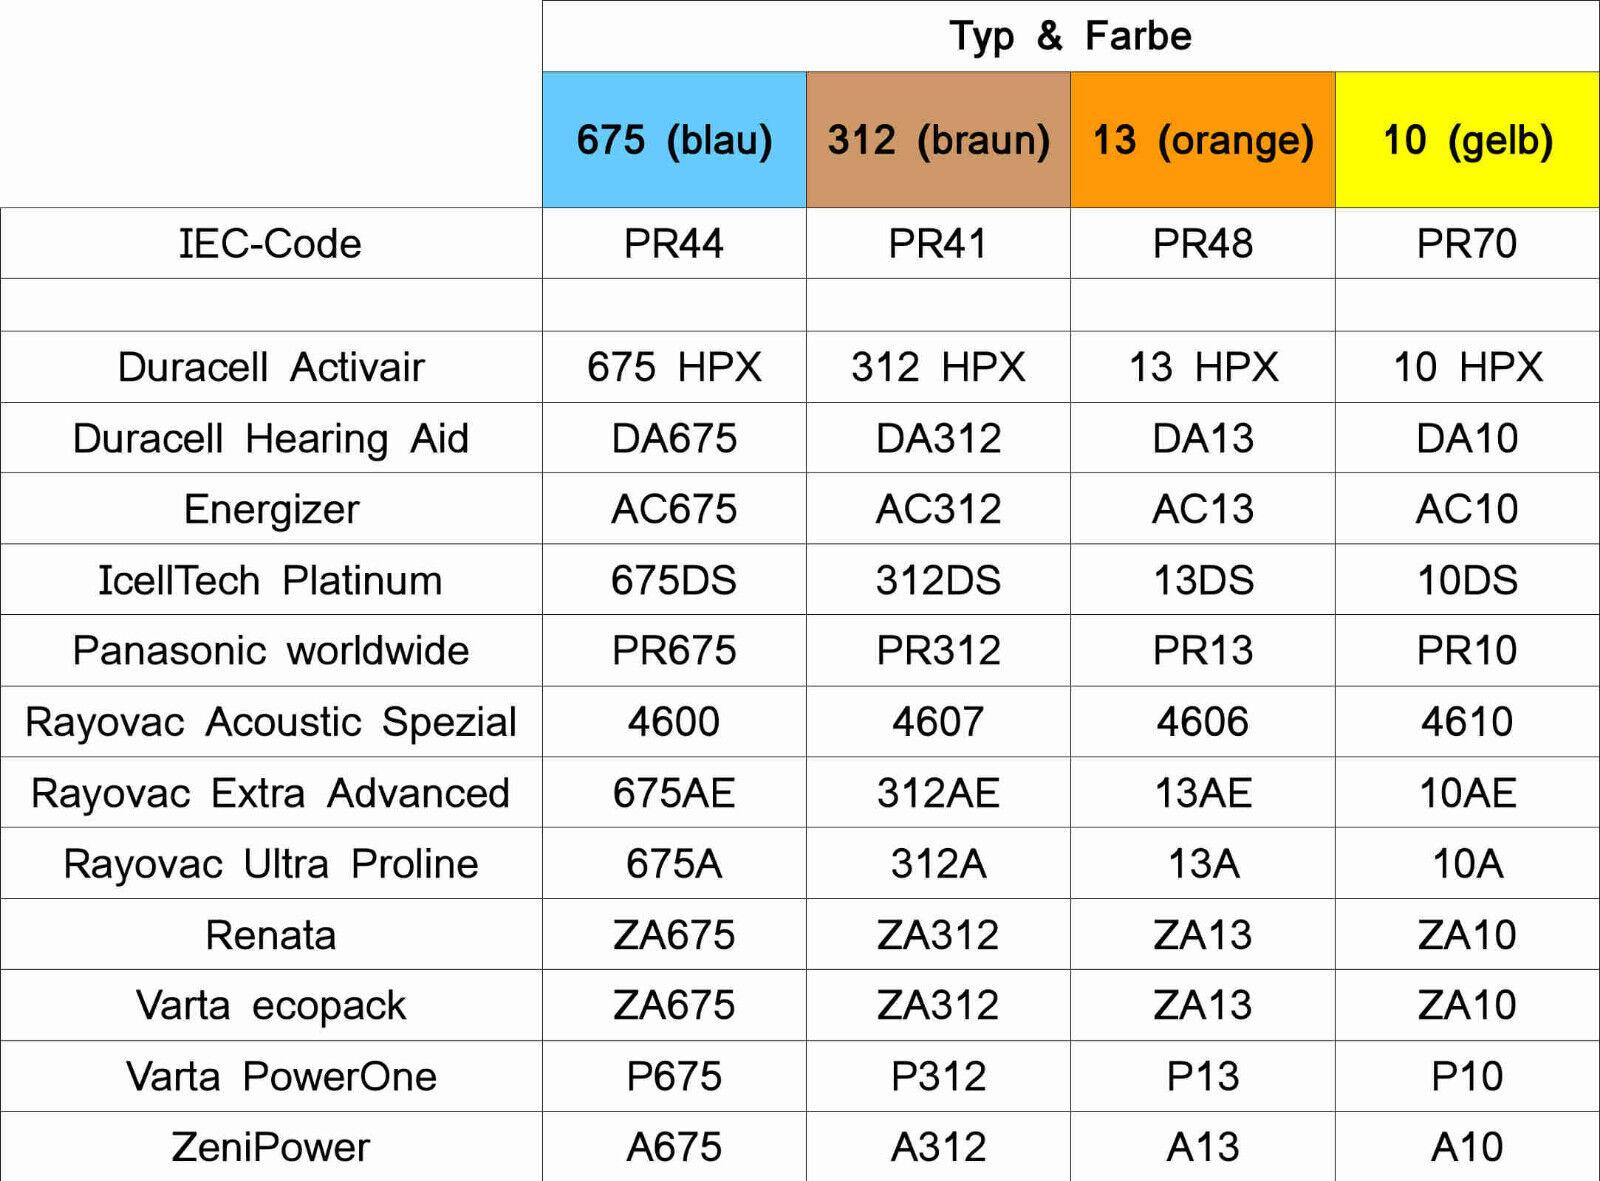Select the IEC-Code row label
Screen dimensions: 1600x1181
pos(270,244)
